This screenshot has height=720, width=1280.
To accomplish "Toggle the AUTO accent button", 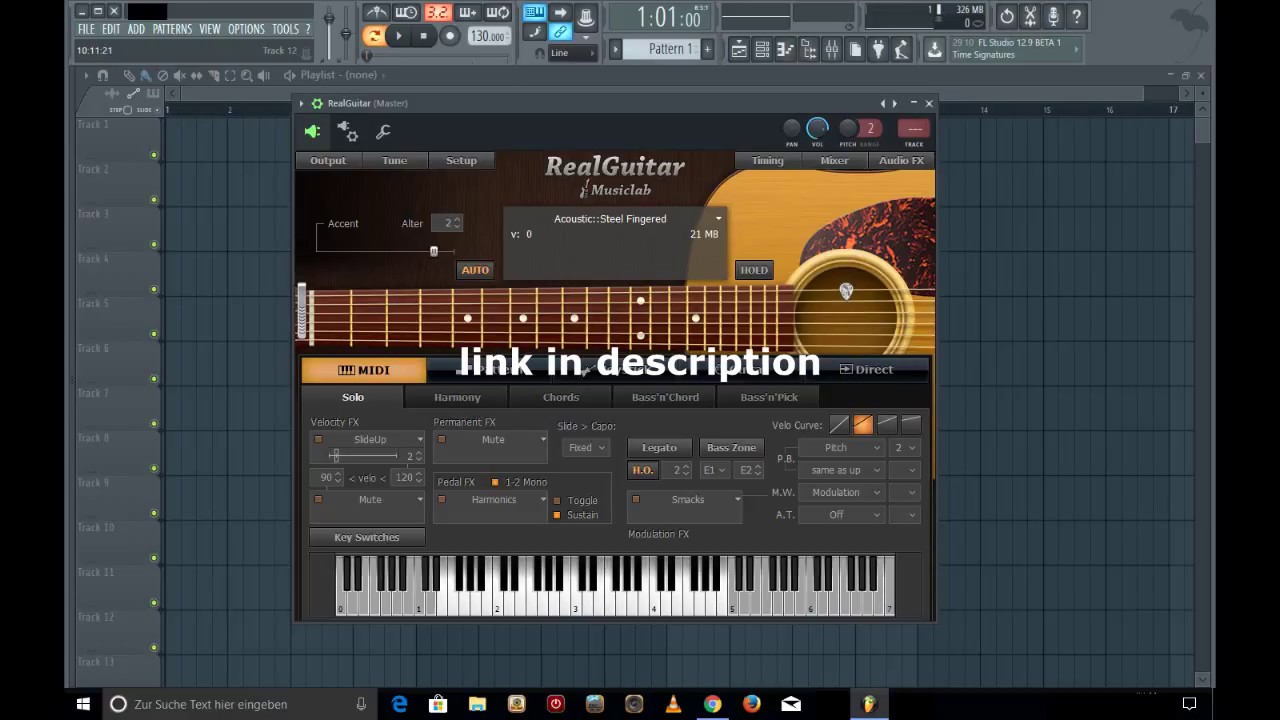I will [x=475, y=270].
